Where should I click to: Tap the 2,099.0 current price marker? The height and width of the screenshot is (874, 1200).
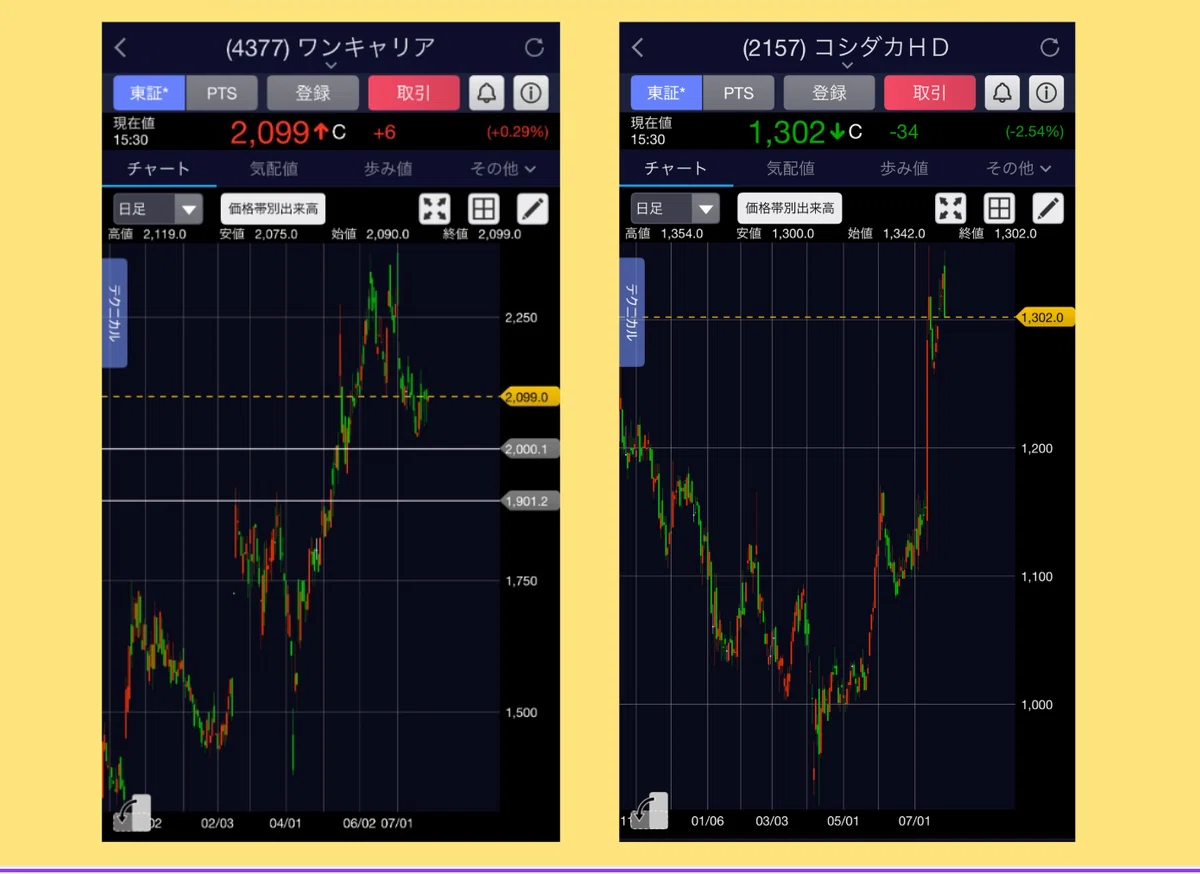click(x=528, y=397)
